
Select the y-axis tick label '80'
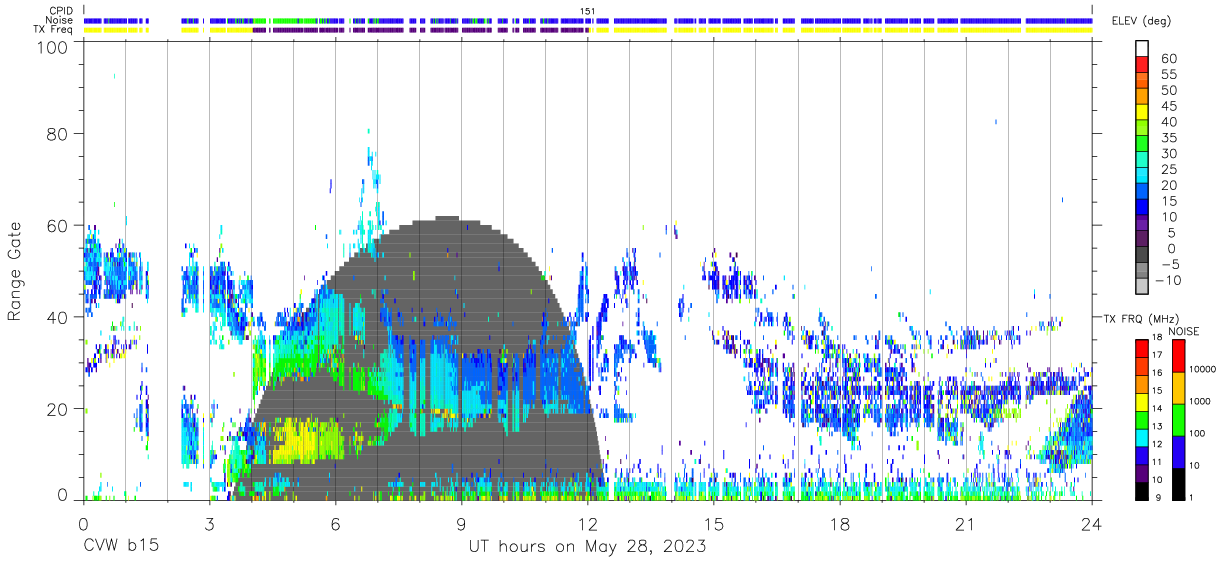coord(59,133)
